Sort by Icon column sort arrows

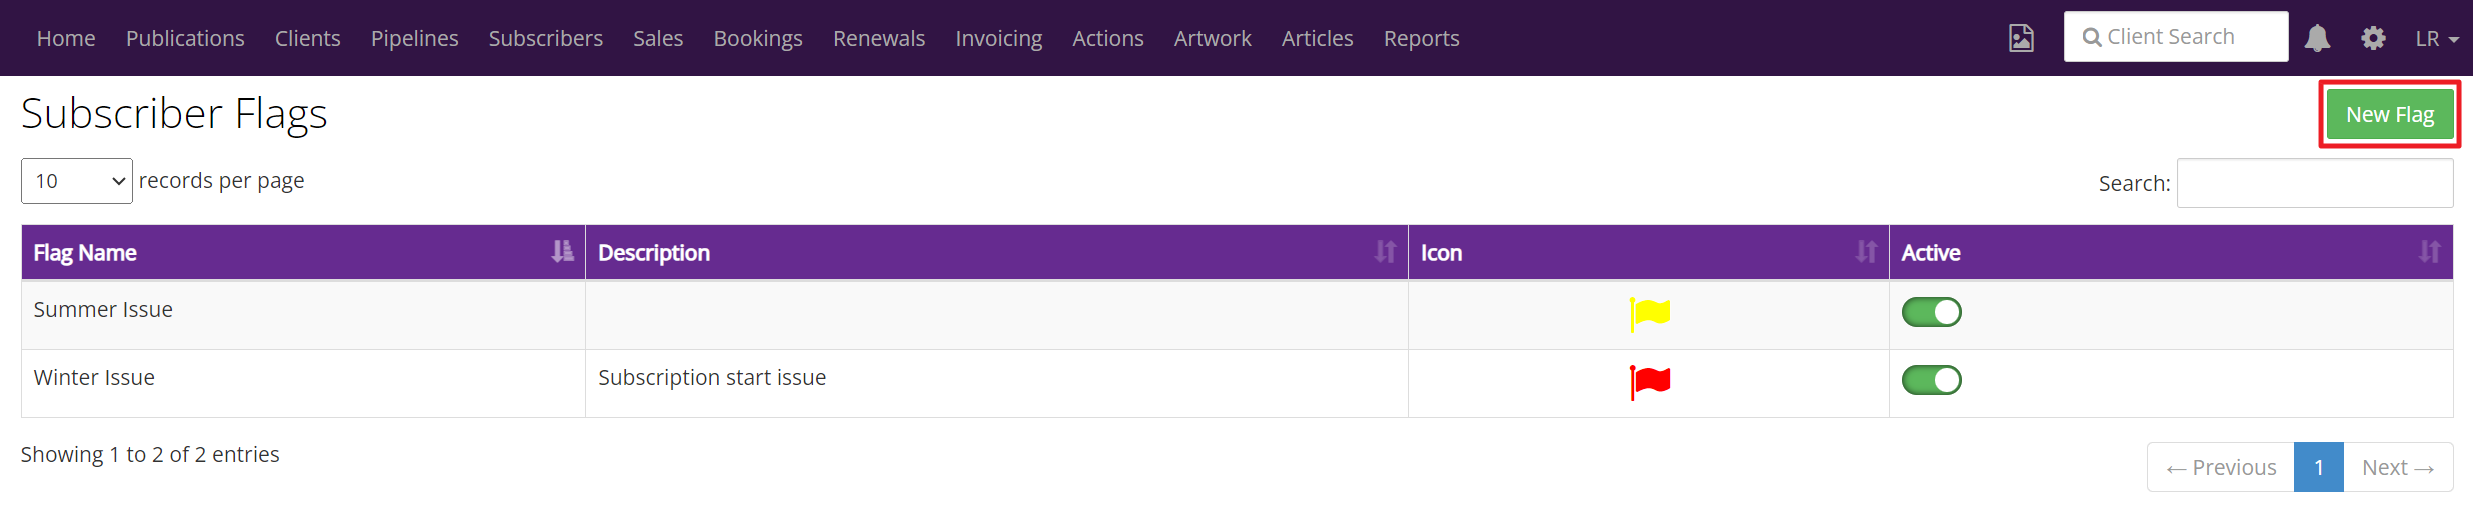pyautogui.click(x=1866, y=251)
